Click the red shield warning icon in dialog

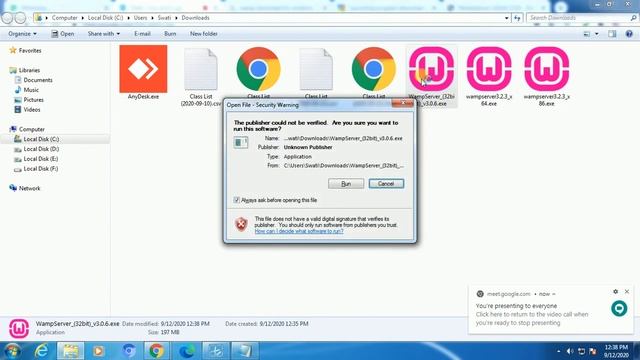241,224
